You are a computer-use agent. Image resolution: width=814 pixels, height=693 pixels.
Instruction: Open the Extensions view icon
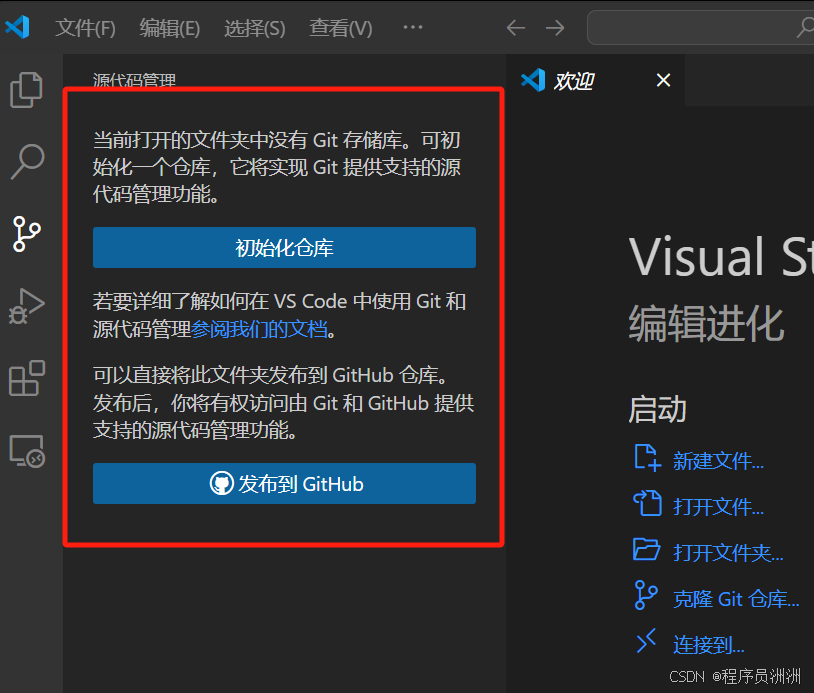(27, 378)
